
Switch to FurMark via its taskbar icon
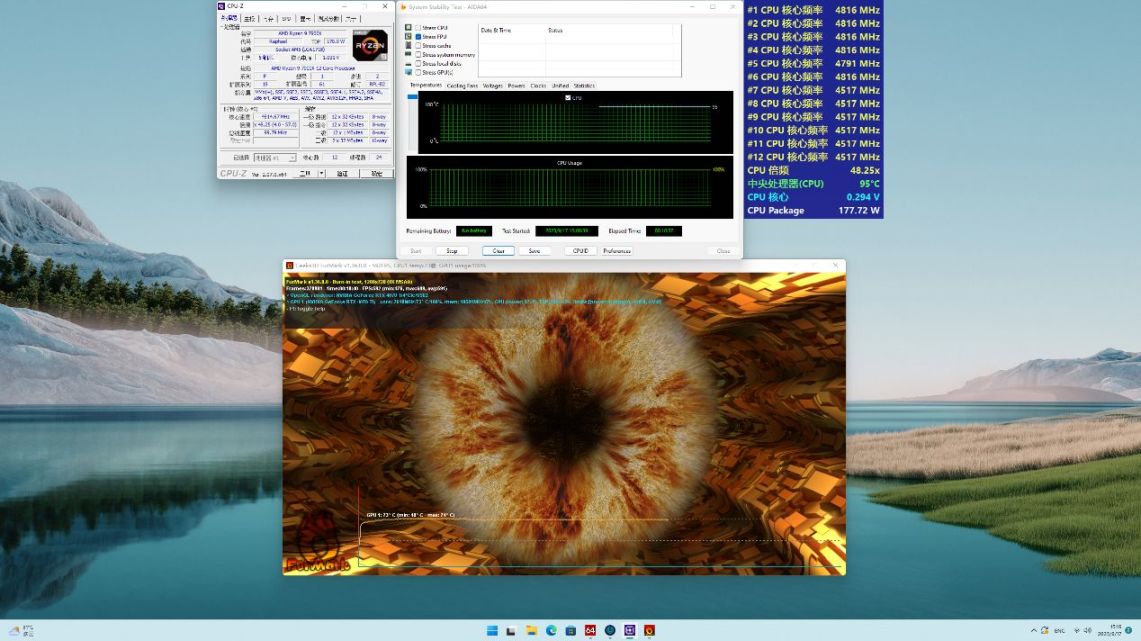[x=649, y=630]
